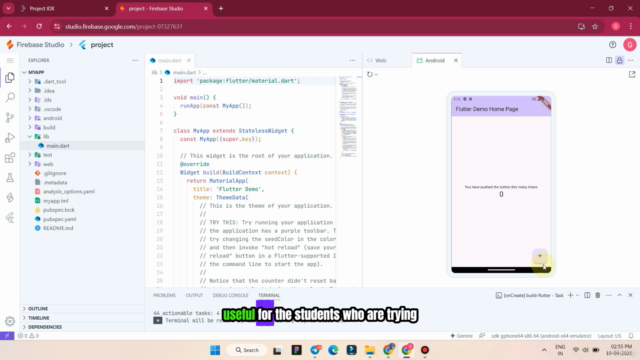Image resolution: width=640 pixels, height=360 pixels.
Task: Open notifications bell in status bar
Action: click(x=631, y=336)
